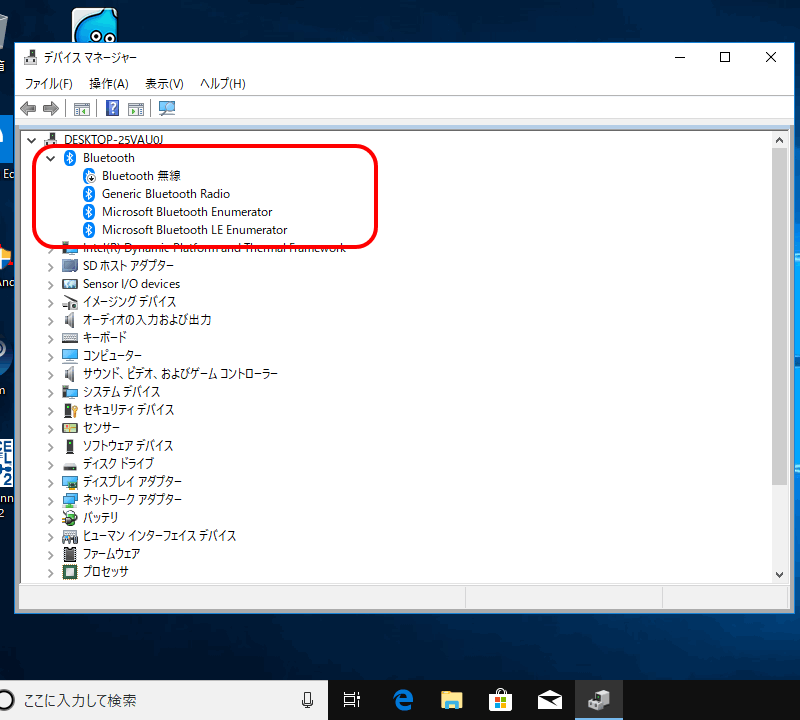Click the scrollbar down arrow in device list
The width and height of the screenshot is (800, 720).
[780, 574]
